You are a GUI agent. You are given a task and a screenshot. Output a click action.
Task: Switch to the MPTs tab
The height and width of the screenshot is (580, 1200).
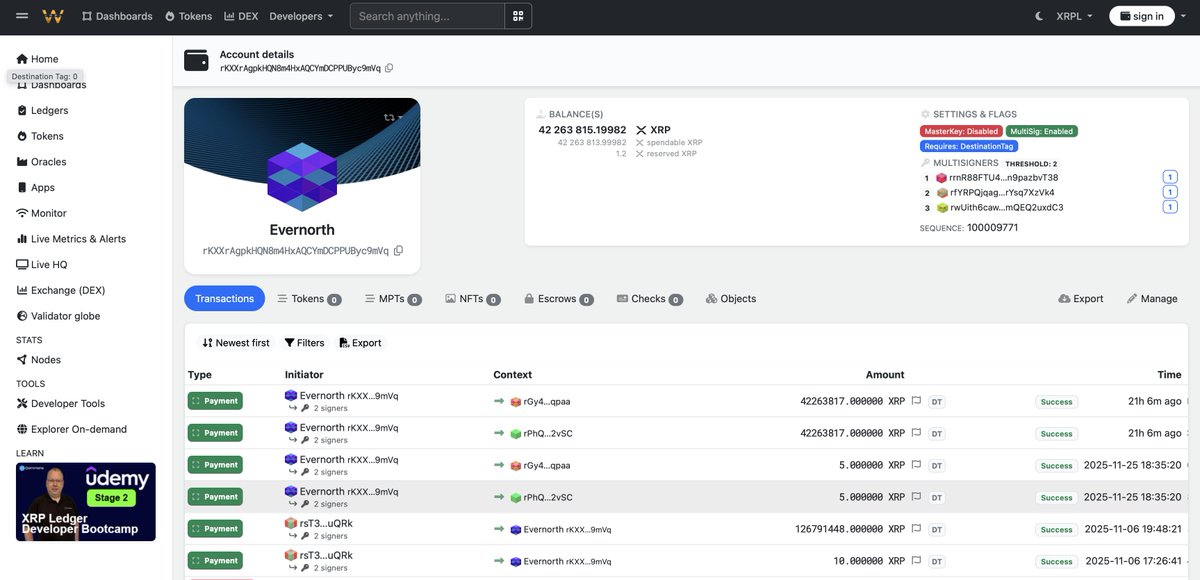pyautogui.click(x=393, y=298)
